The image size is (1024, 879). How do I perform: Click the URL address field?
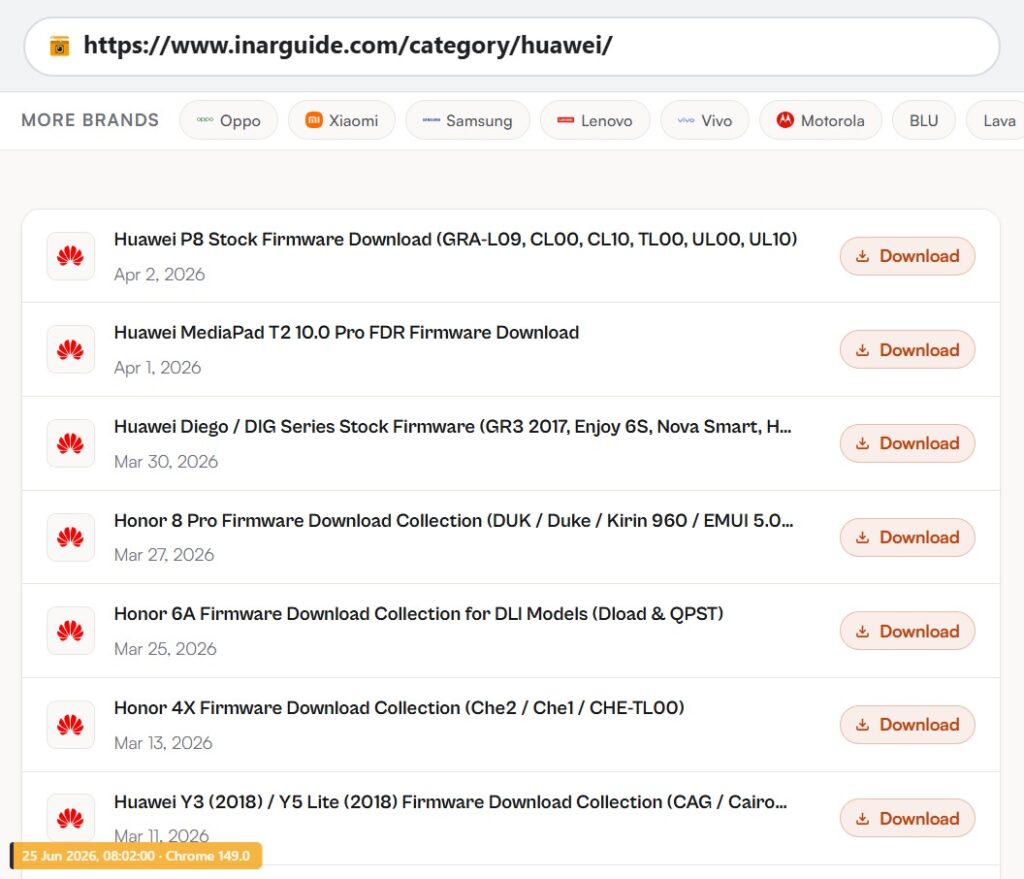[x=511, y=46]
